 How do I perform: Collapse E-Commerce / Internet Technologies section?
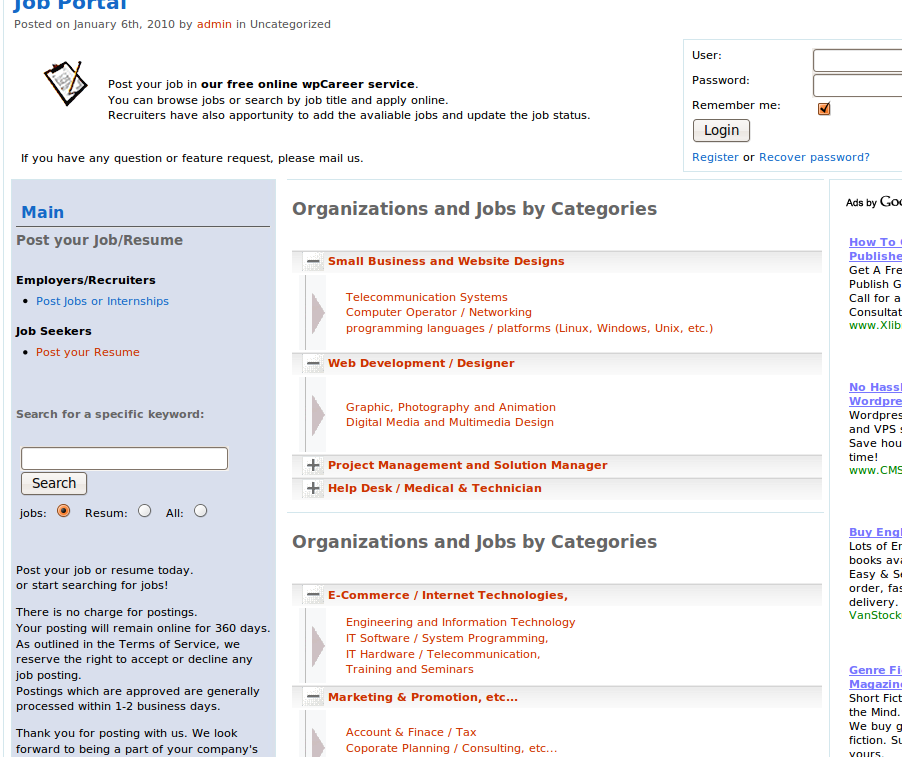click(313, 596)
